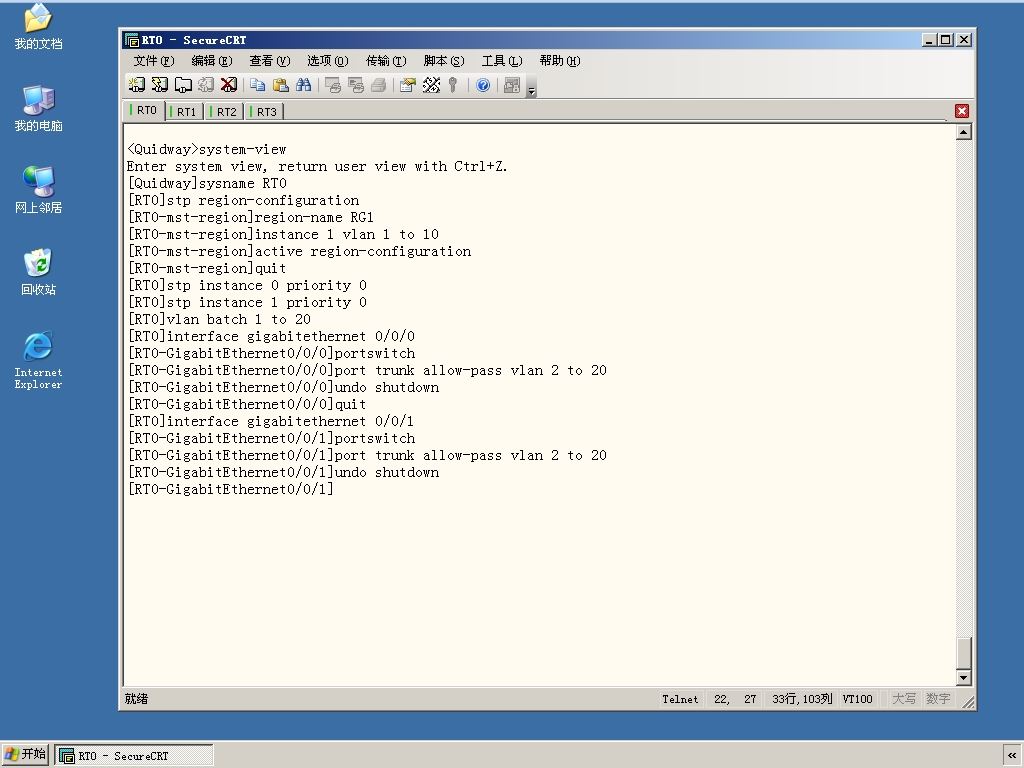Viewport: 1024px width, 768px height.
Task: Open Session Options toolbar icon
Action: point(408,85)
